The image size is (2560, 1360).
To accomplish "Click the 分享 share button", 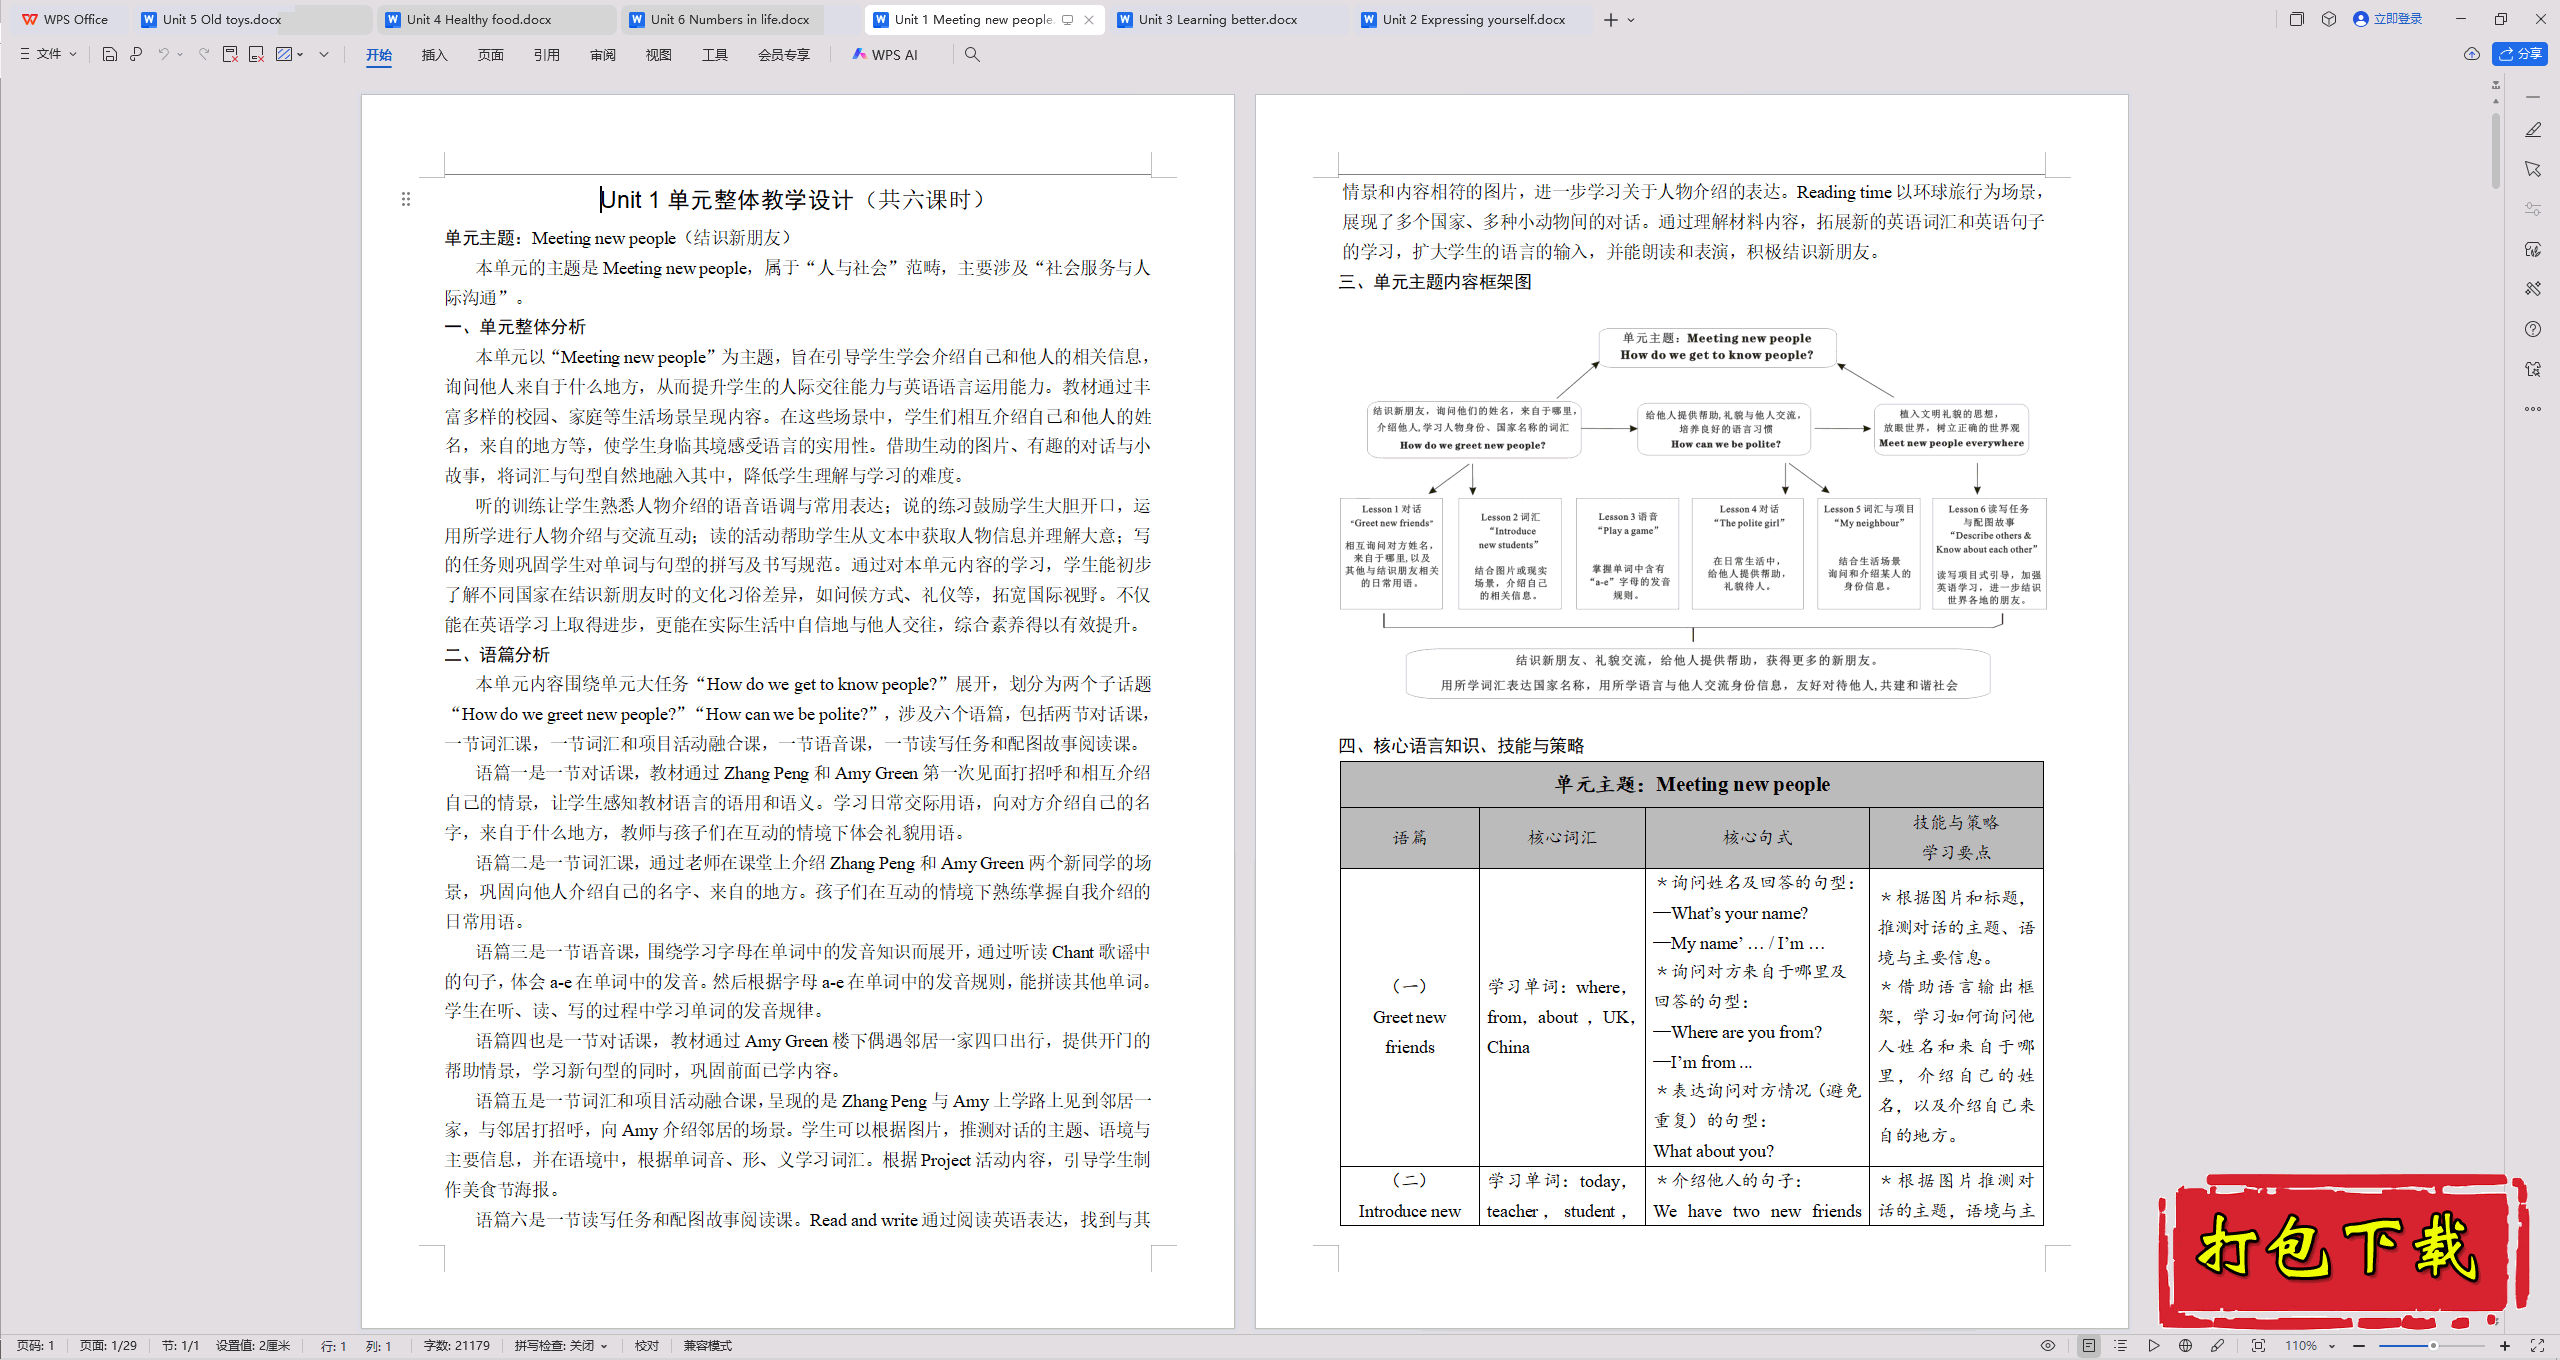I will (x=2521, y=54).
